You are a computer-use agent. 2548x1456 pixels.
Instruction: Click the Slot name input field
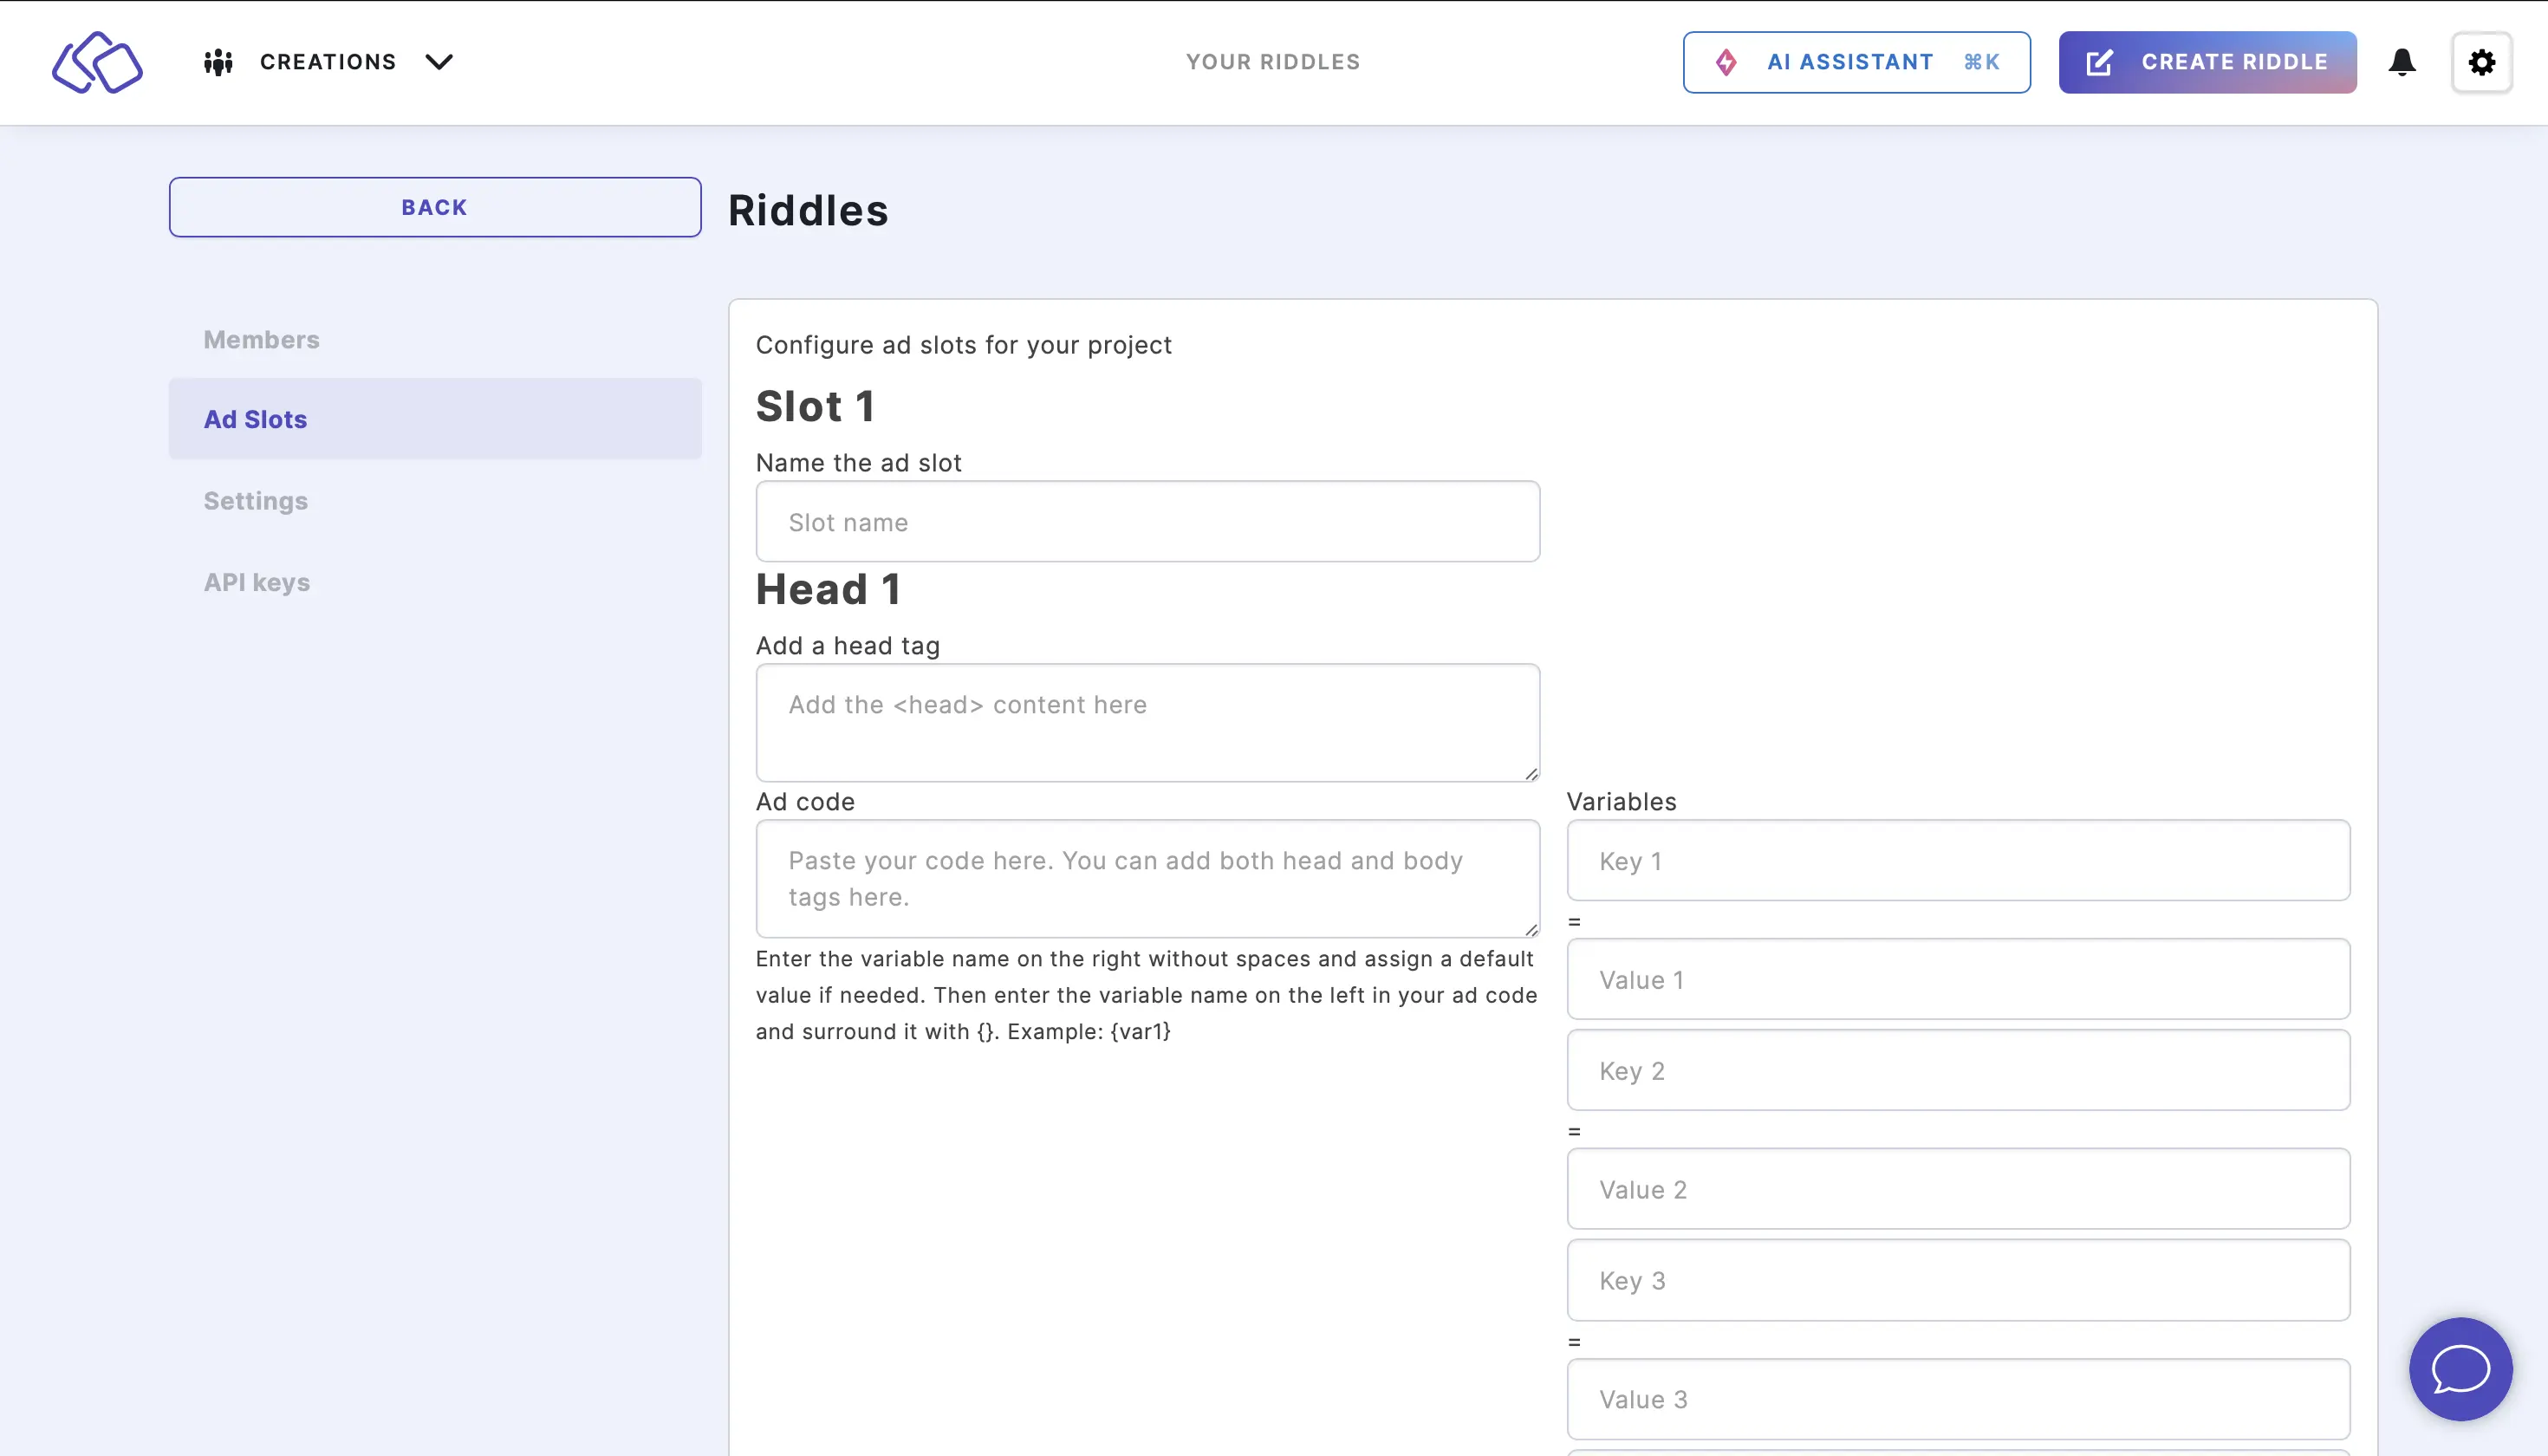click(x=1147, y=522)
